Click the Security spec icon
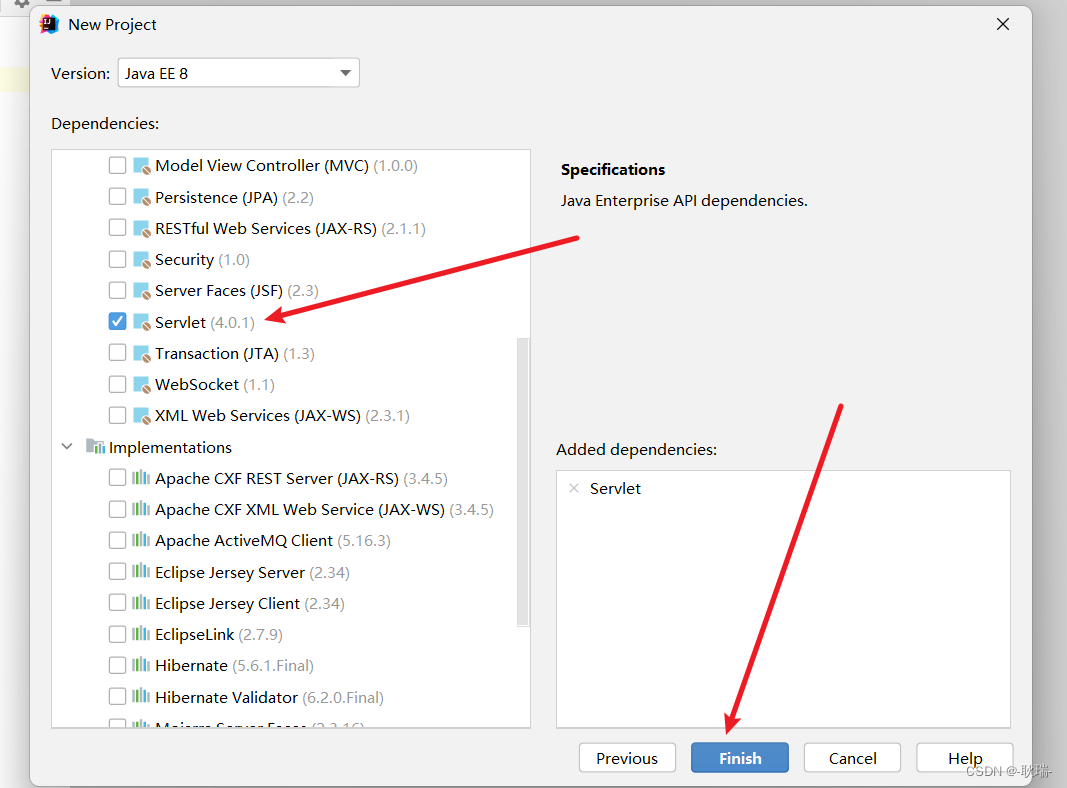Image resolution: width=1067 pixels, height=788 pixels. coord(142,260)
